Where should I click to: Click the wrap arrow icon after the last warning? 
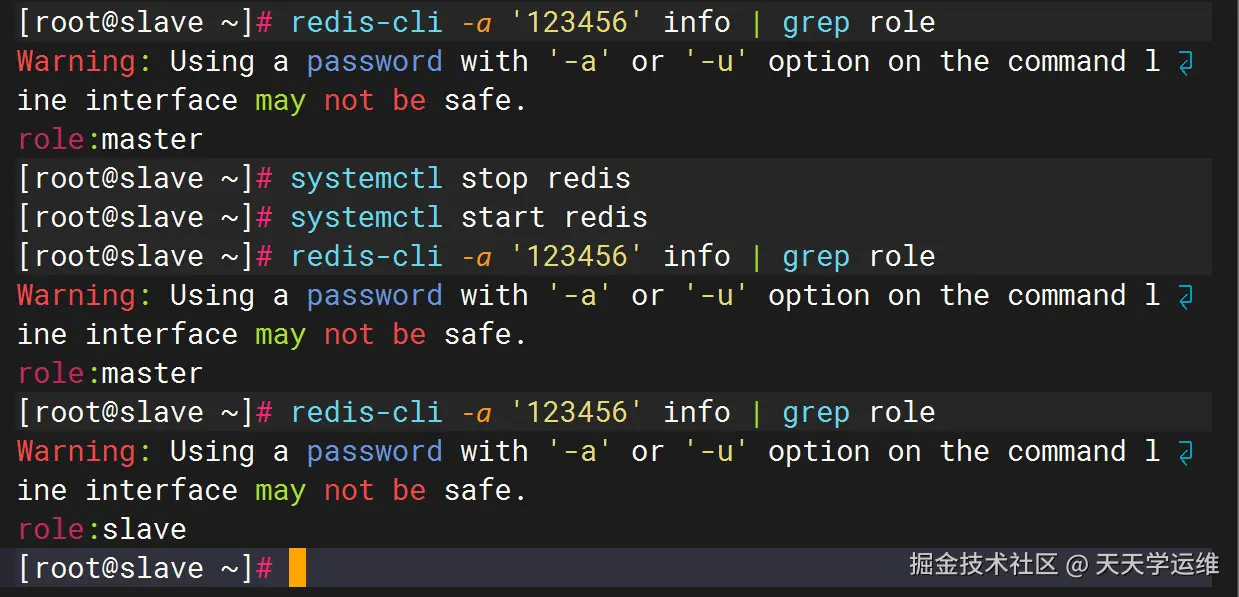tap(1186, 453)
